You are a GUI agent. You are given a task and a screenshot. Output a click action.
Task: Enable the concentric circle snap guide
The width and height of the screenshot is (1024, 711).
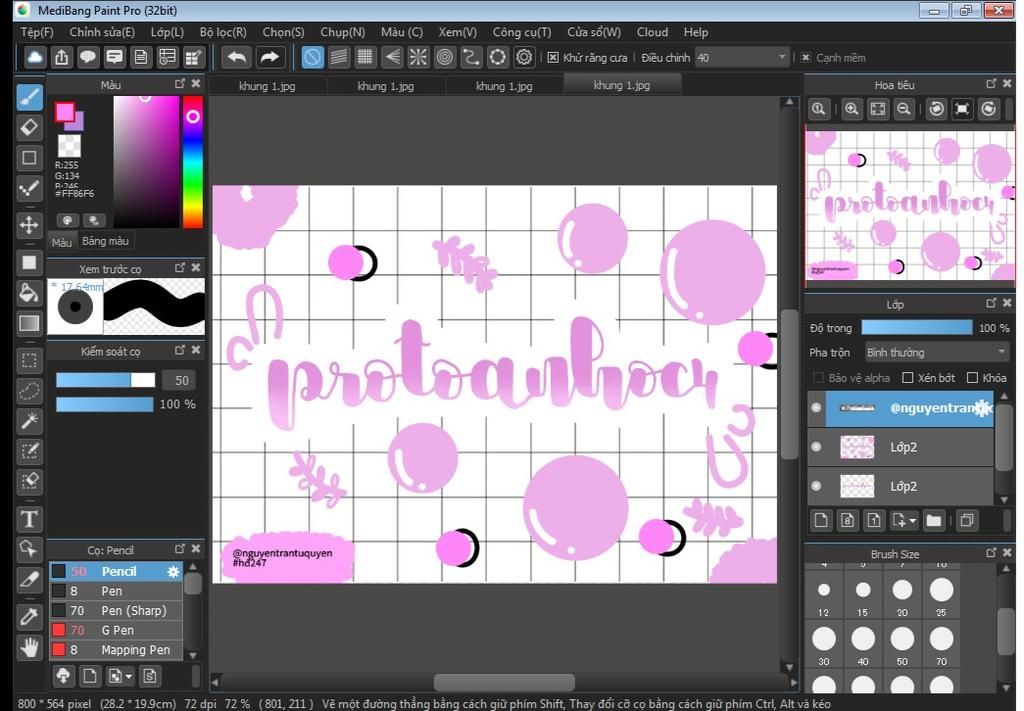(445, 57)
